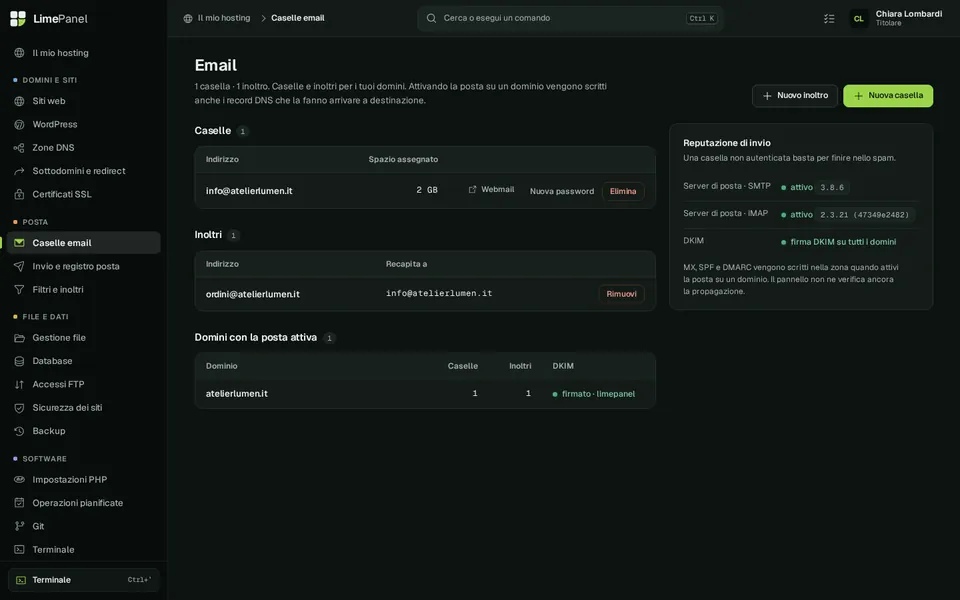Screen dimensions: 960x600
Task: Click the Git branch icon
Action: tap(19, 526)
